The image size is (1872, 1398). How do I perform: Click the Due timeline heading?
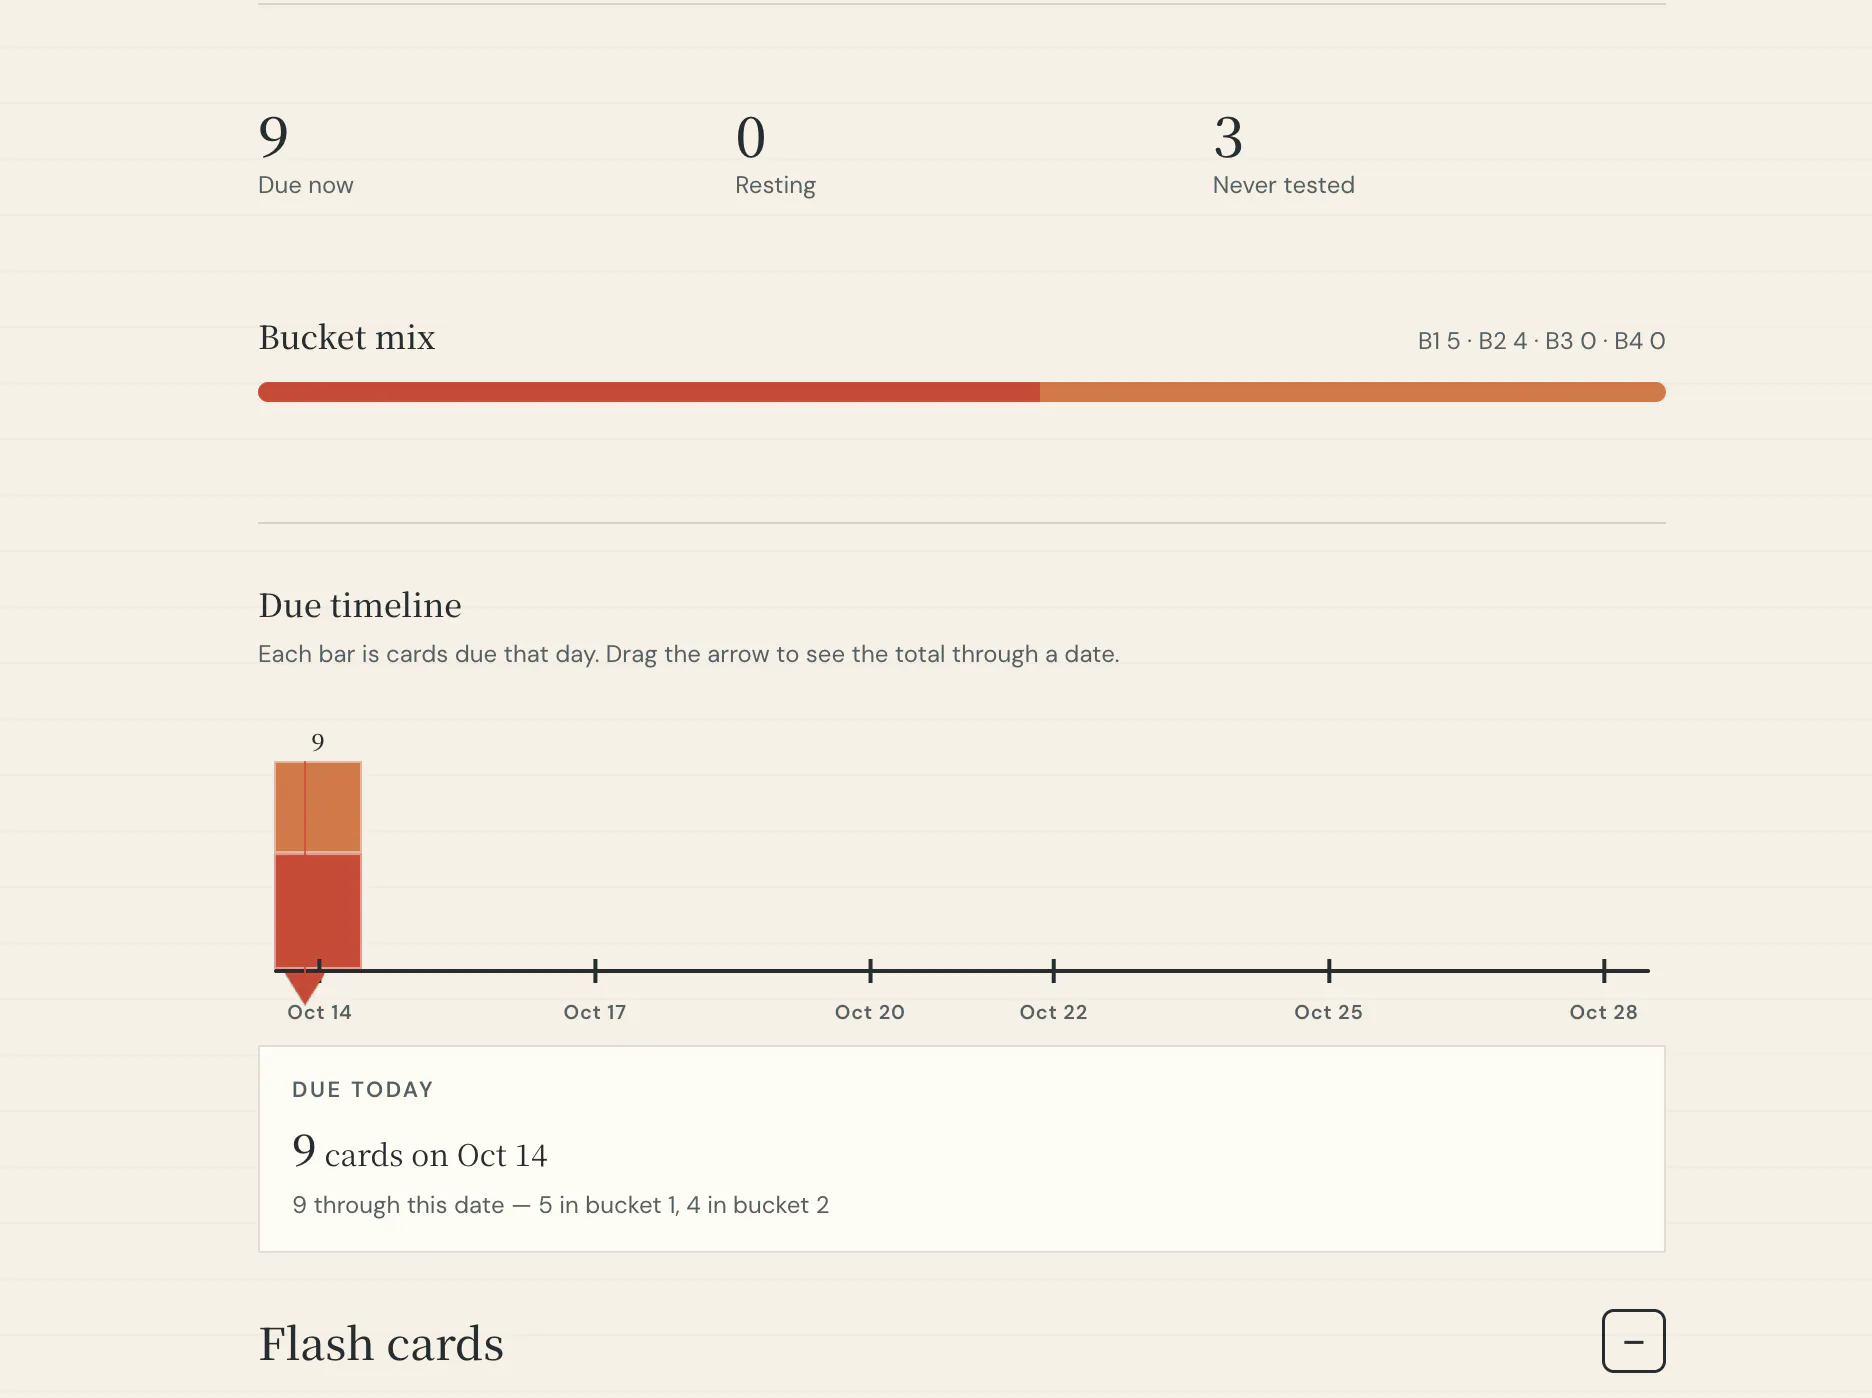[x=360, y=605]
